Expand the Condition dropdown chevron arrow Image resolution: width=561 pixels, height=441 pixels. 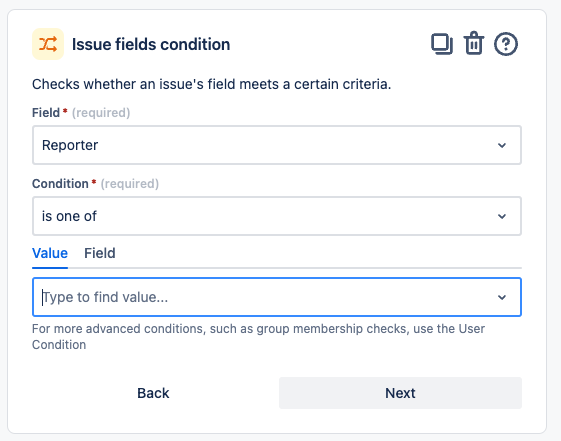click(x=502, y=216)
